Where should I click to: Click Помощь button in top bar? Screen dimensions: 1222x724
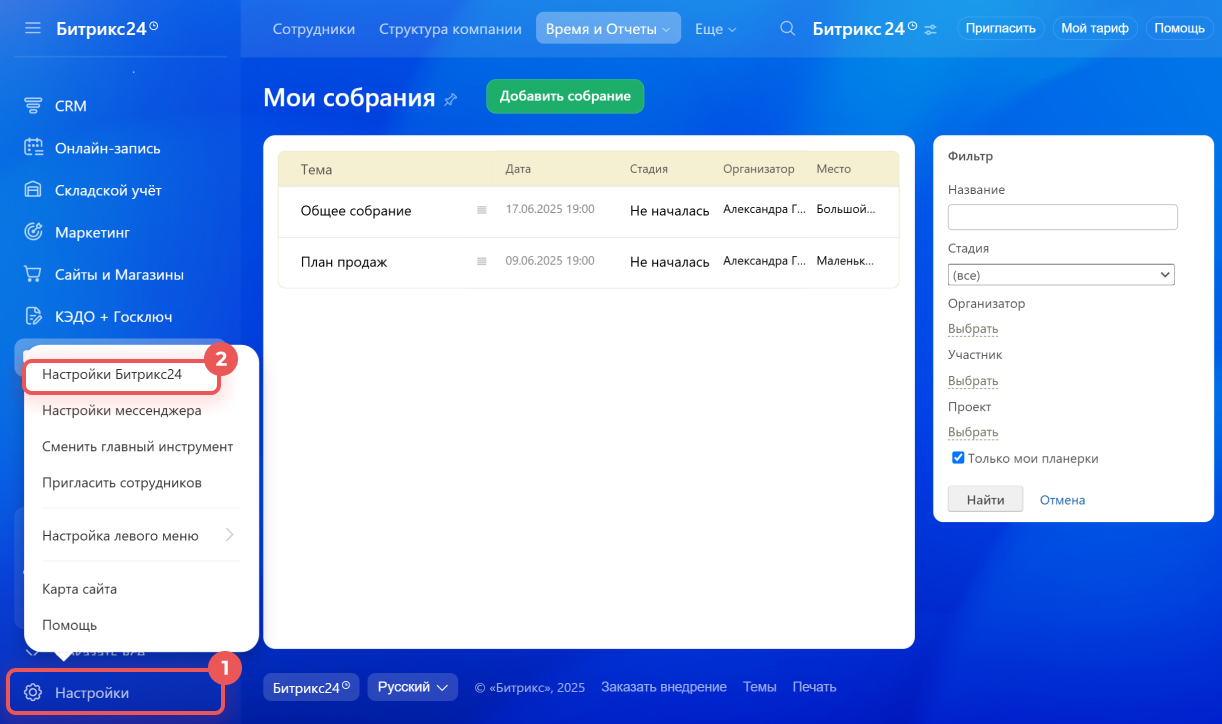1180,28
